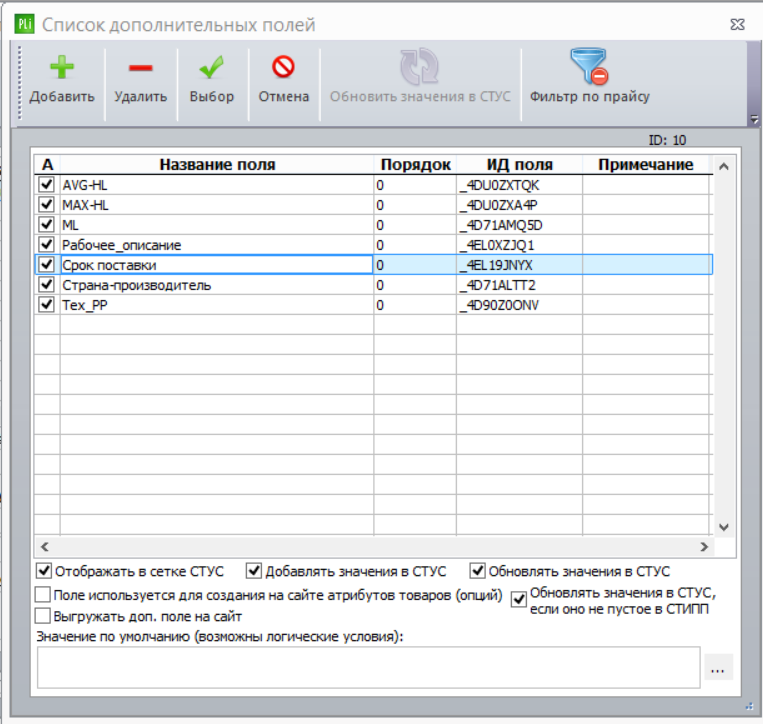
Task: Click the toolbar drag handle grip
Action: coord(19,83)
